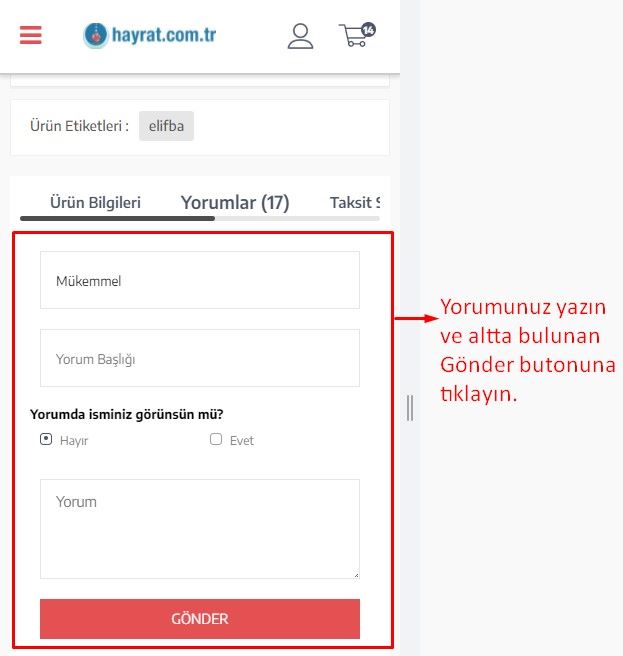
Task: Click inside the Yorum comment textarea
Action: (200, 529)
